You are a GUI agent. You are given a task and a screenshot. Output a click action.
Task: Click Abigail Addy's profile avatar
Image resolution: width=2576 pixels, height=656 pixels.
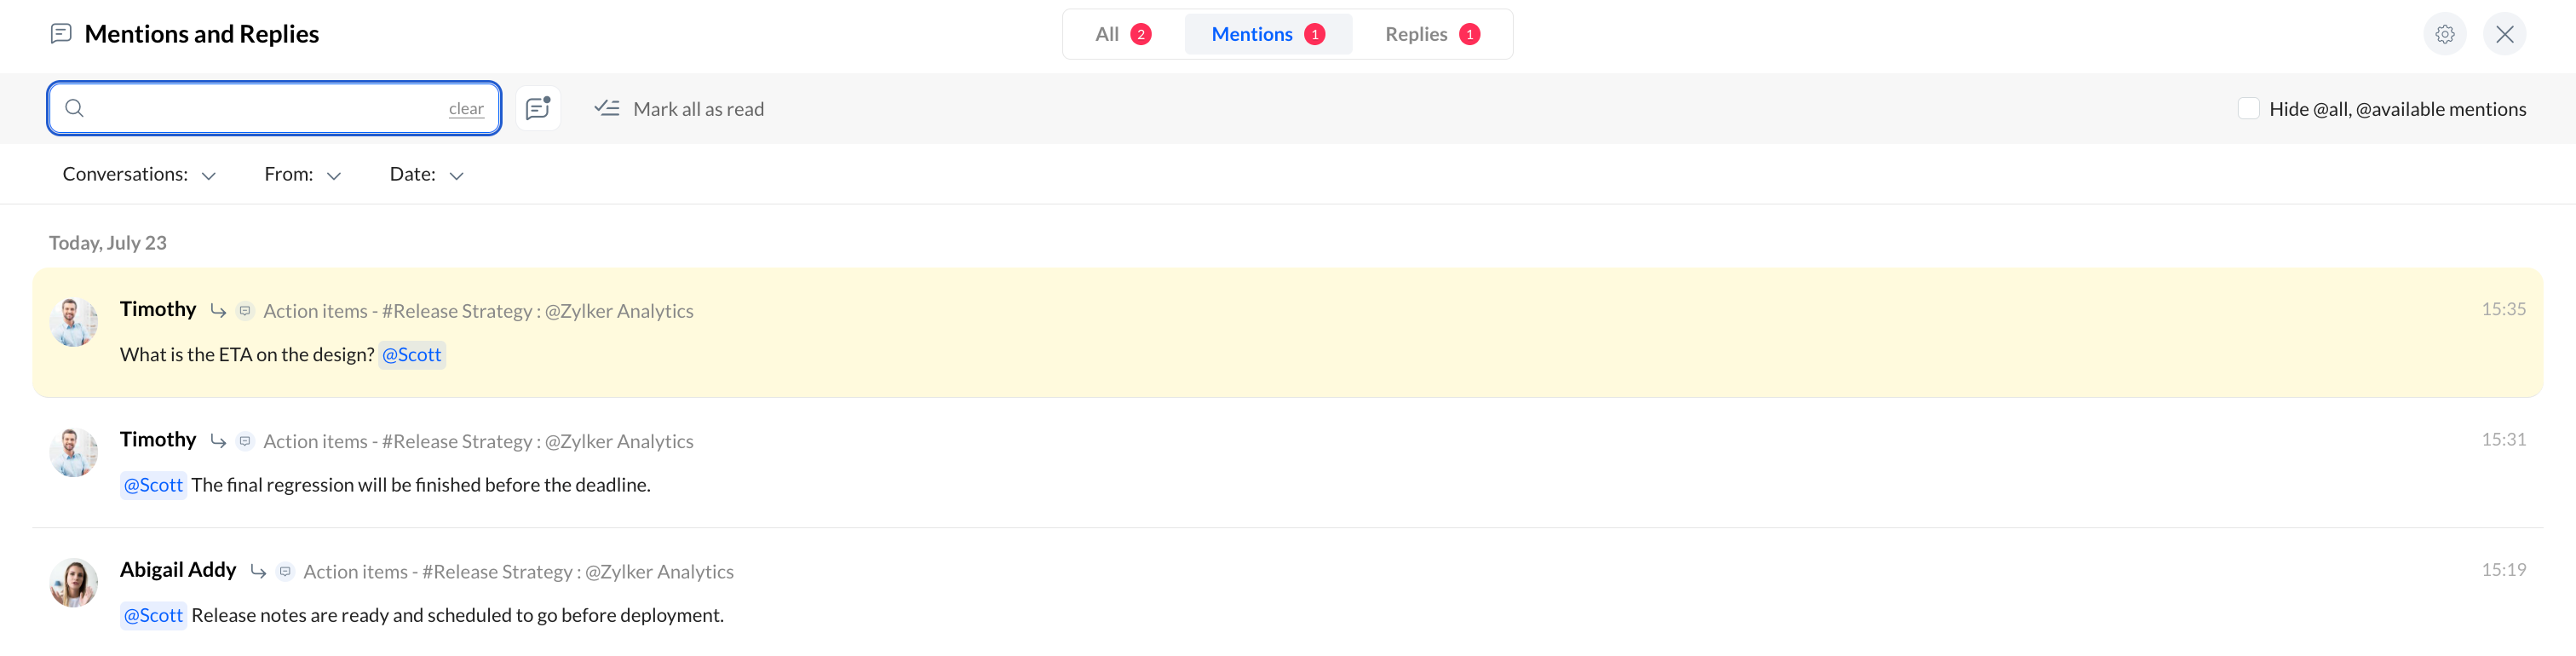coord(74,583)
